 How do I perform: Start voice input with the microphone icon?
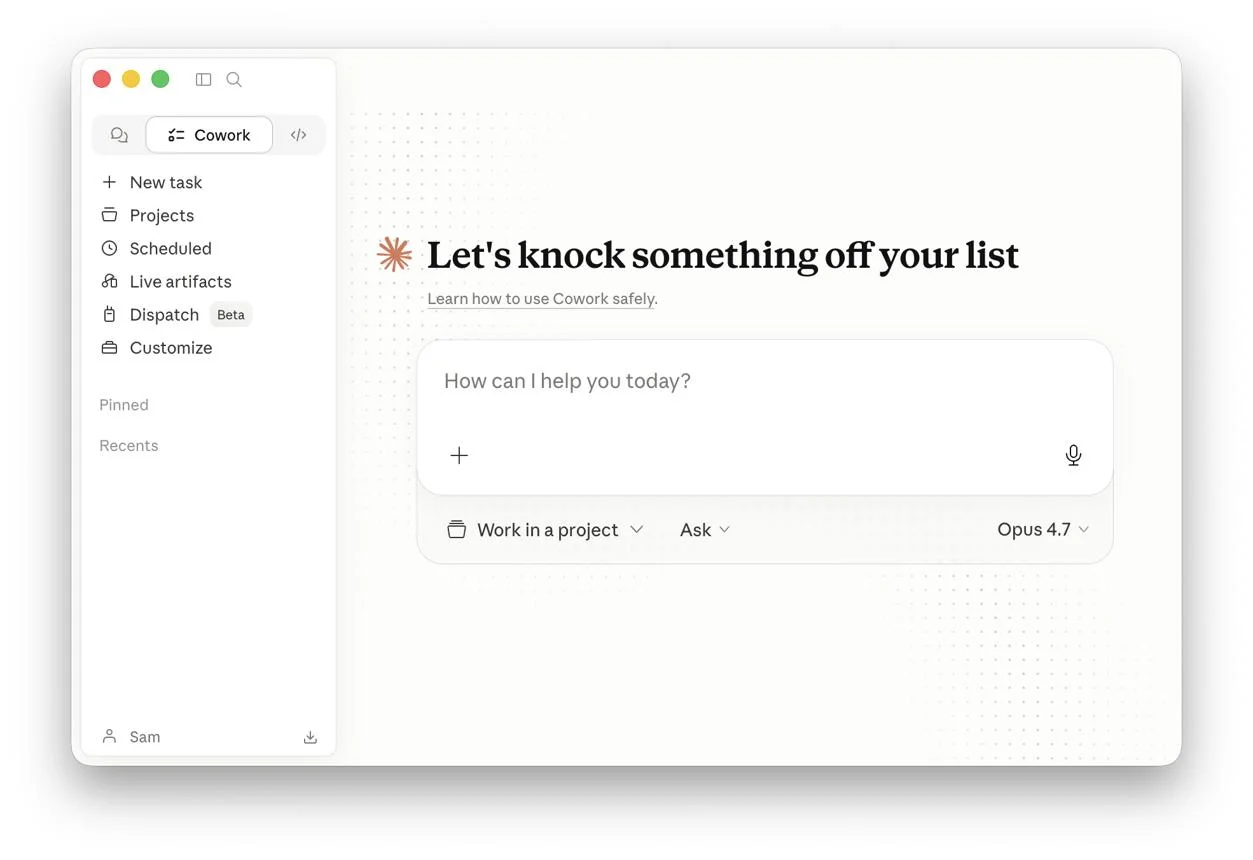(x=1073, y=456)
